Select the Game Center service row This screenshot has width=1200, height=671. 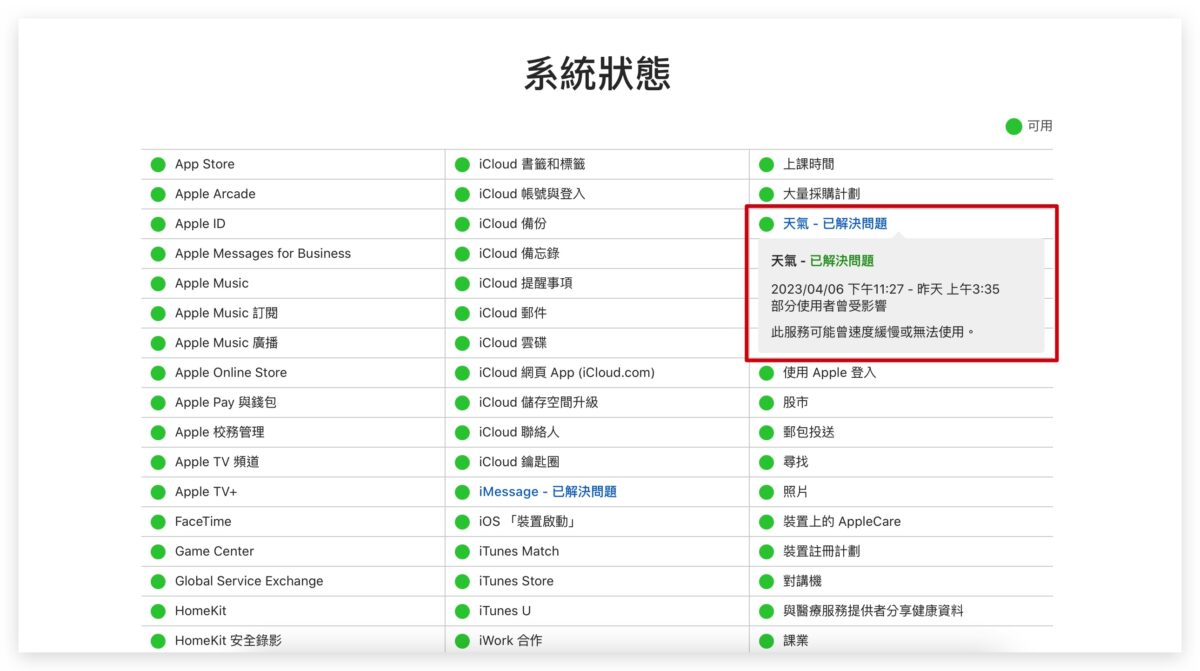click(214, 551)
